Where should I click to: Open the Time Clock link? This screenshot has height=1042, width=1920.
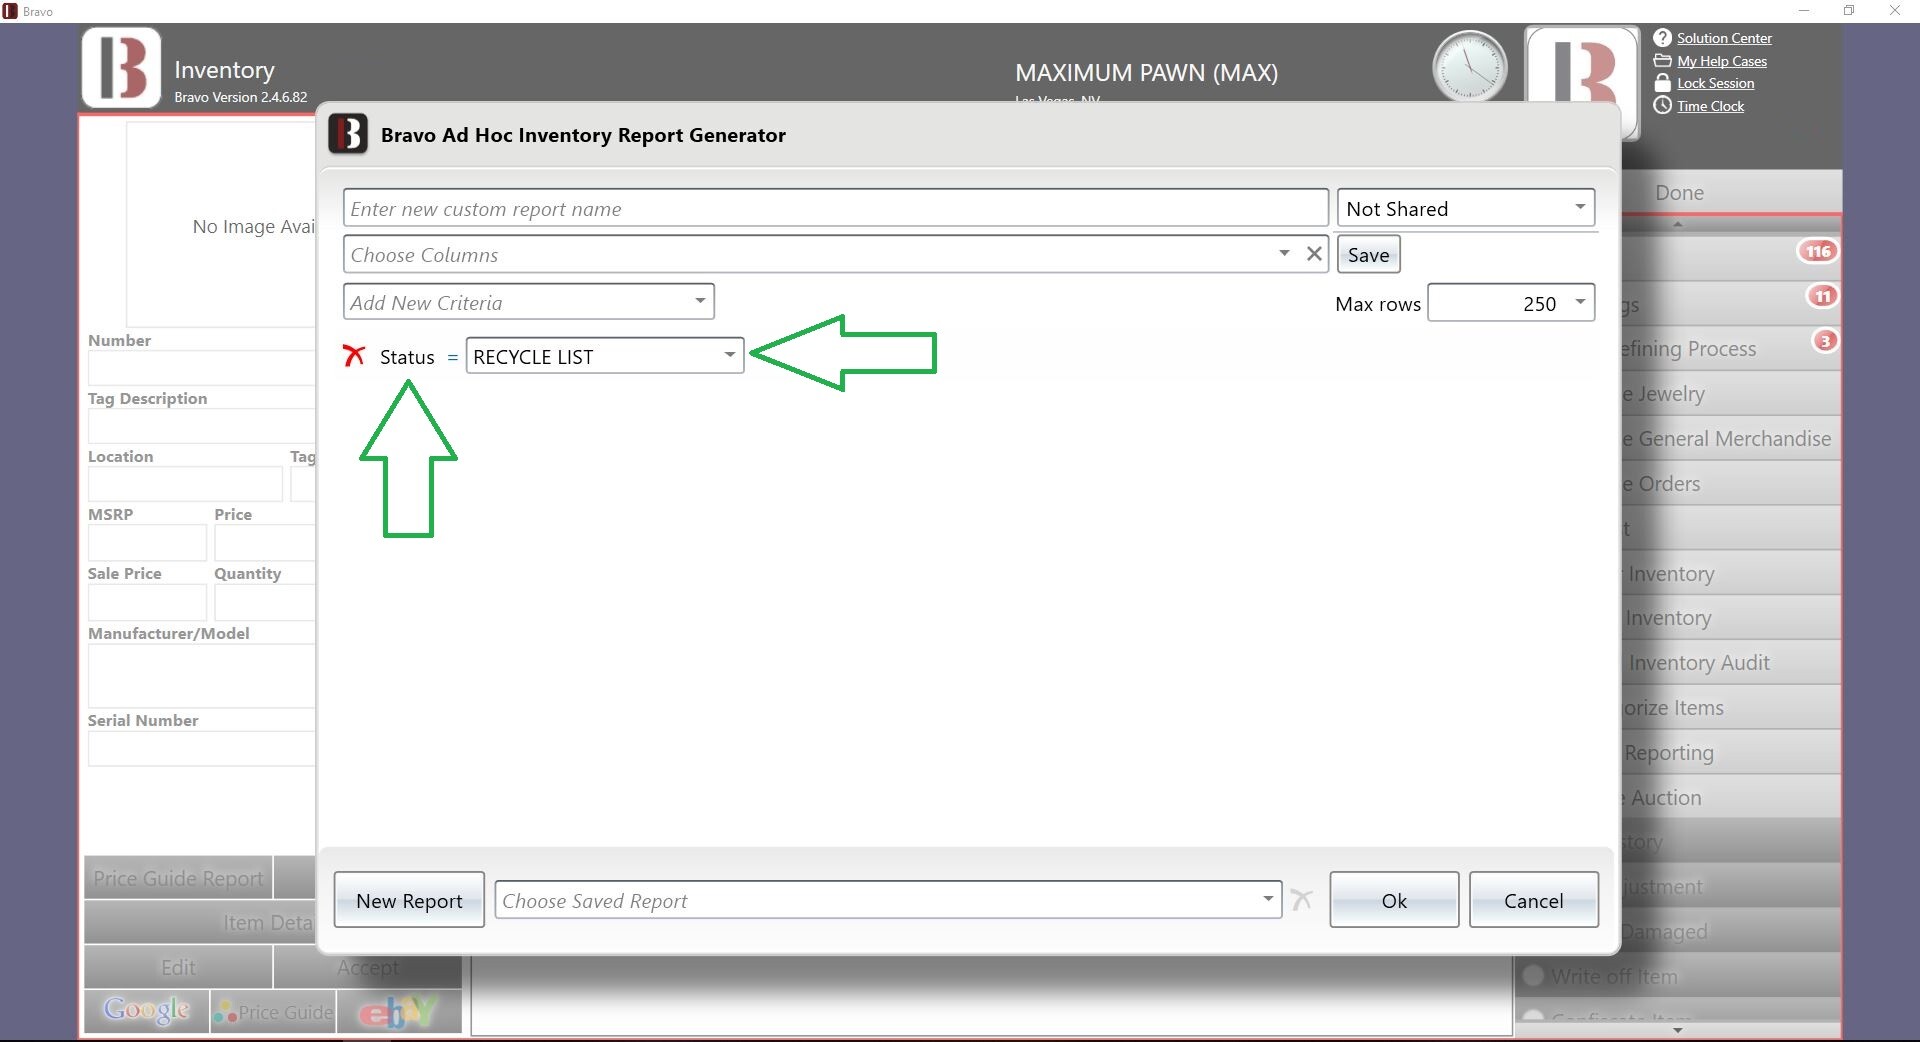click(1710, 106)
